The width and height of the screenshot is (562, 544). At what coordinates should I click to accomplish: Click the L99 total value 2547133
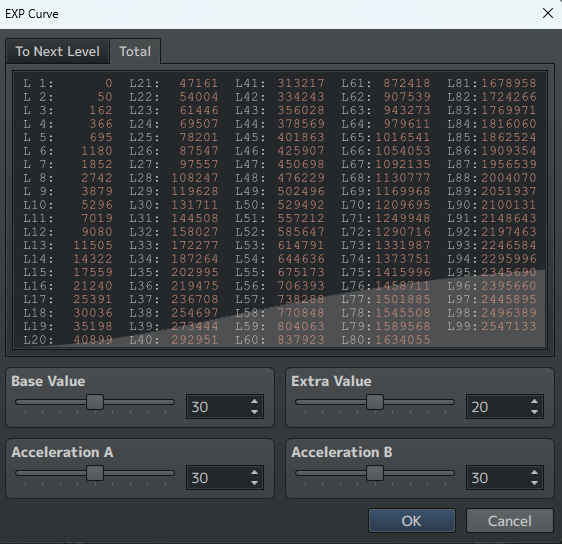tap(509, 326)
